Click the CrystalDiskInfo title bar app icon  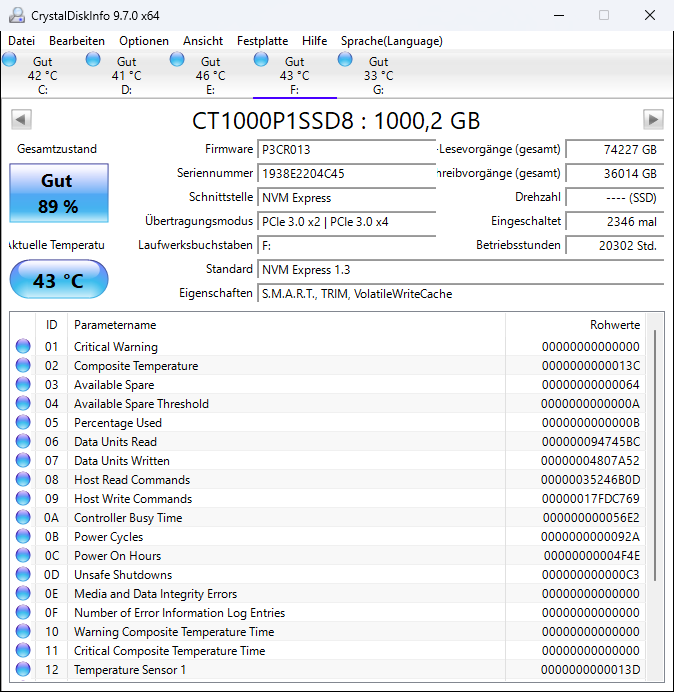tap(17, 15)
